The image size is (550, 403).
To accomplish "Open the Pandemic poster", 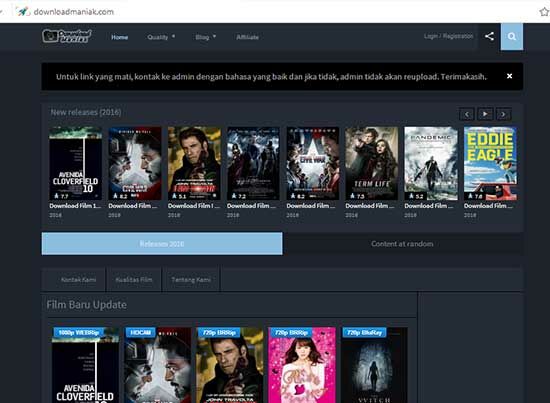I will 431,163.
